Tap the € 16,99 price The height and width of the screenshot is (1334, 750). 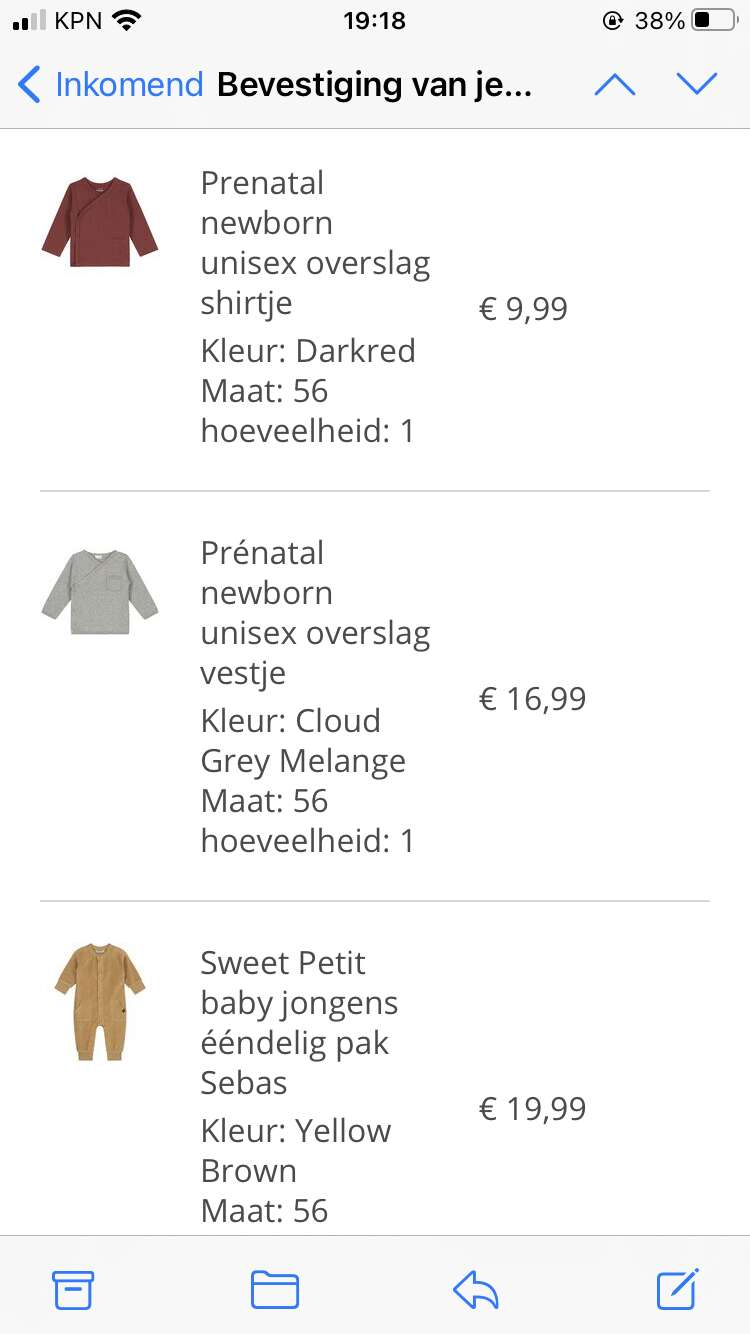(532, 698)
